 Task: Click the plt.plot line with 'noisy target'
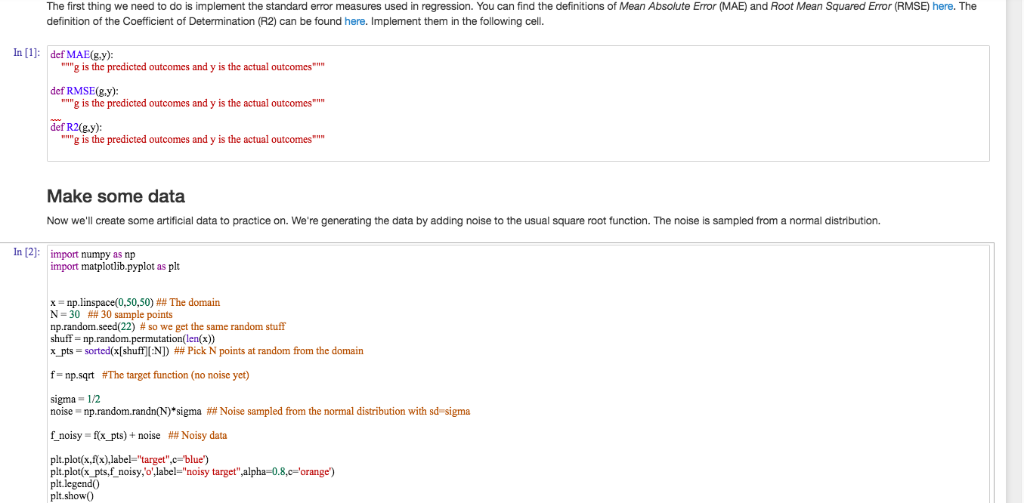click(x=192, y=472)
